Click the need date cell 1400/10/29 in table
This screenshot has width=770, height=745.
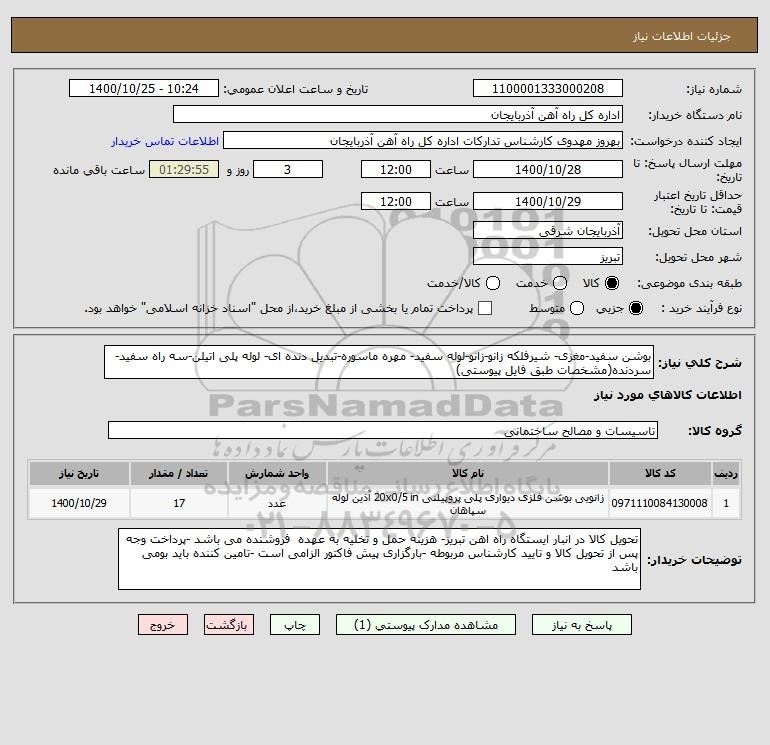tap(79, 503)
